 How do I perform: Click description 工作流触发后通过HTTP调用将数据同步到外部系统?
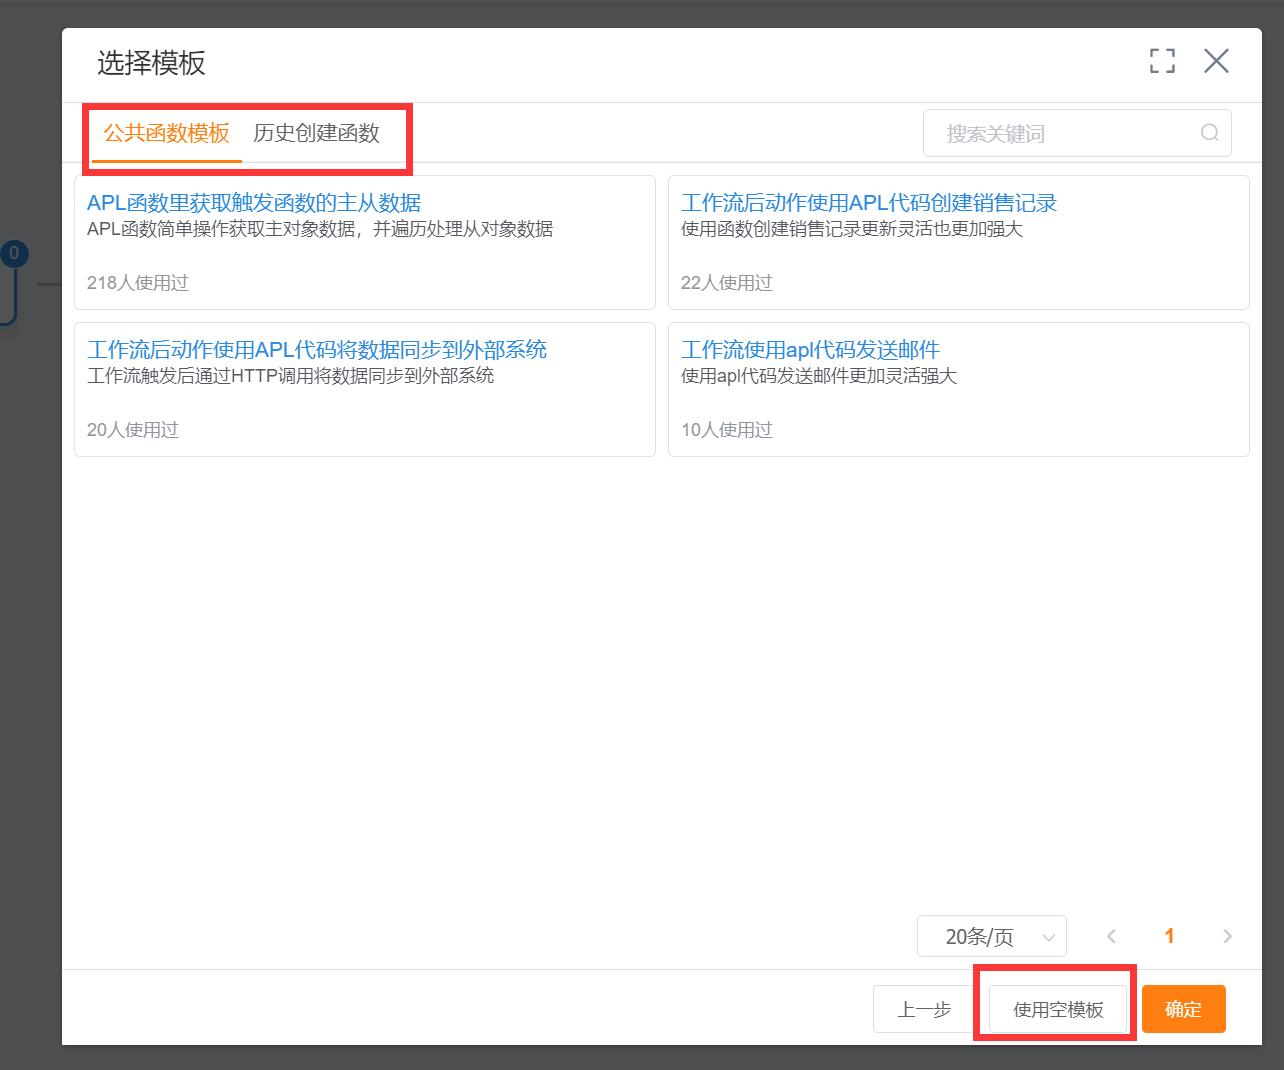291,376
